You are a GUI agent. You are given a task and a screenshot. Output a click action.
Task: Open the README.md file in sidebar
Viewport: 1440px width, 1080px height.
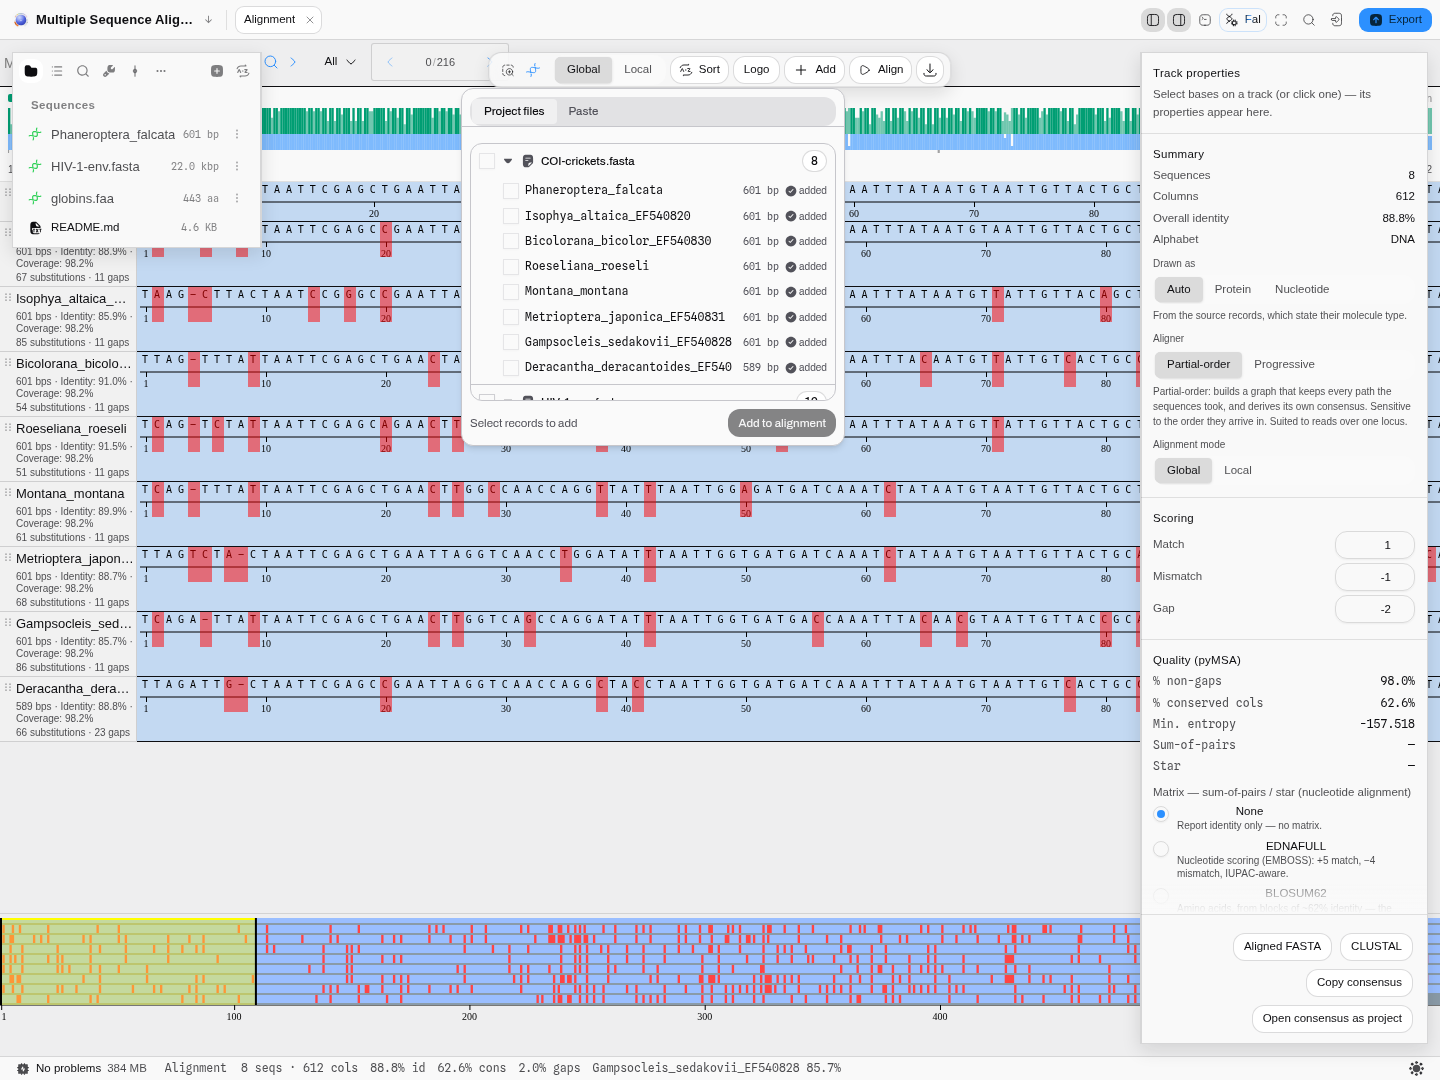pyautogui.click(x=85, y=227)
